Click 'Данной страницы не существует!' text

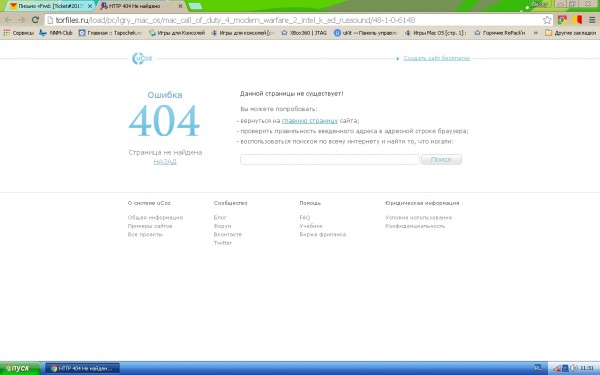tap(292, 94)
